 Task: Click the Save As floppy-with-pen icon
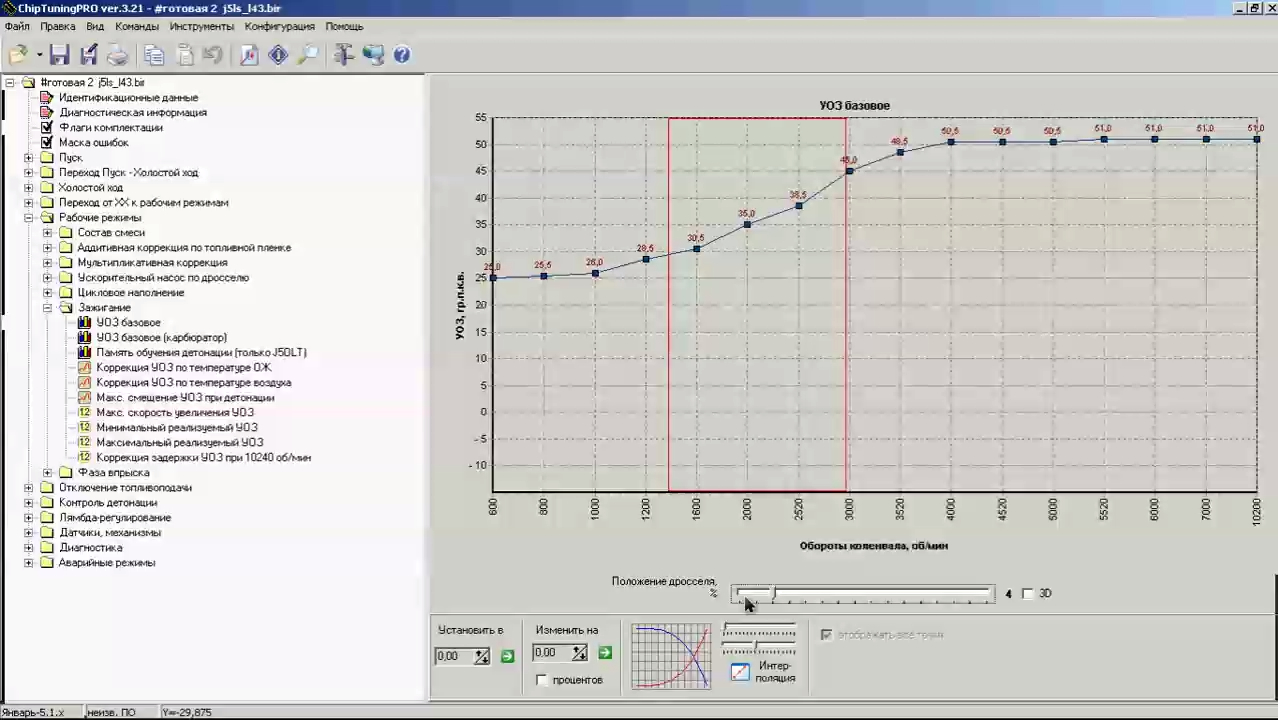click(89, 55)
